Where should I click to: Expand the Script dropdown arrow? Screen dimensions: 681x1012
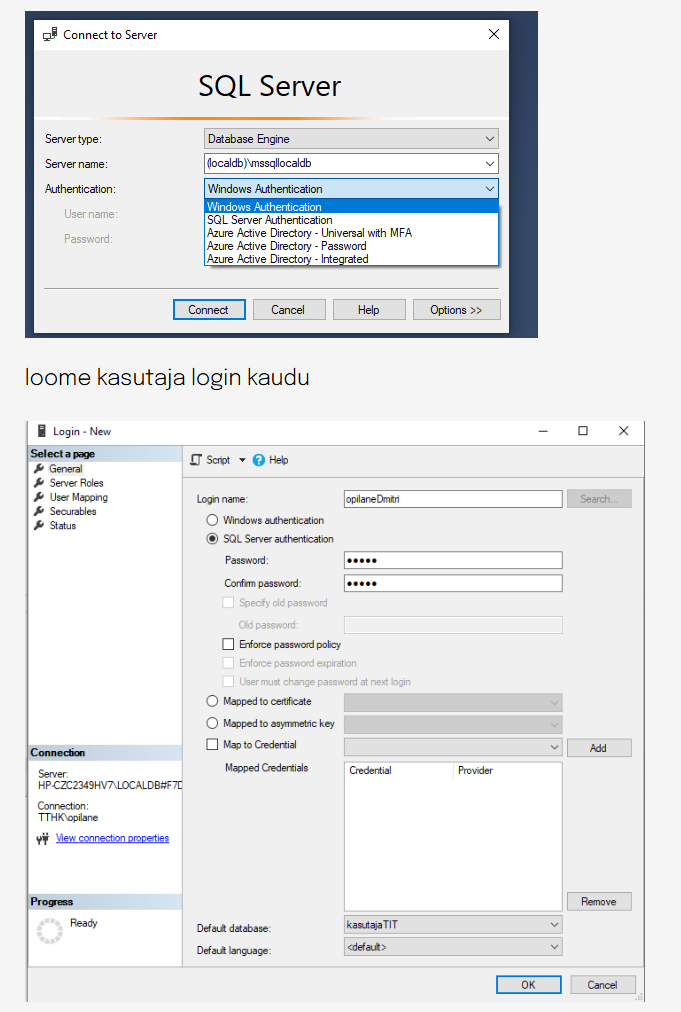click(242, 460)
